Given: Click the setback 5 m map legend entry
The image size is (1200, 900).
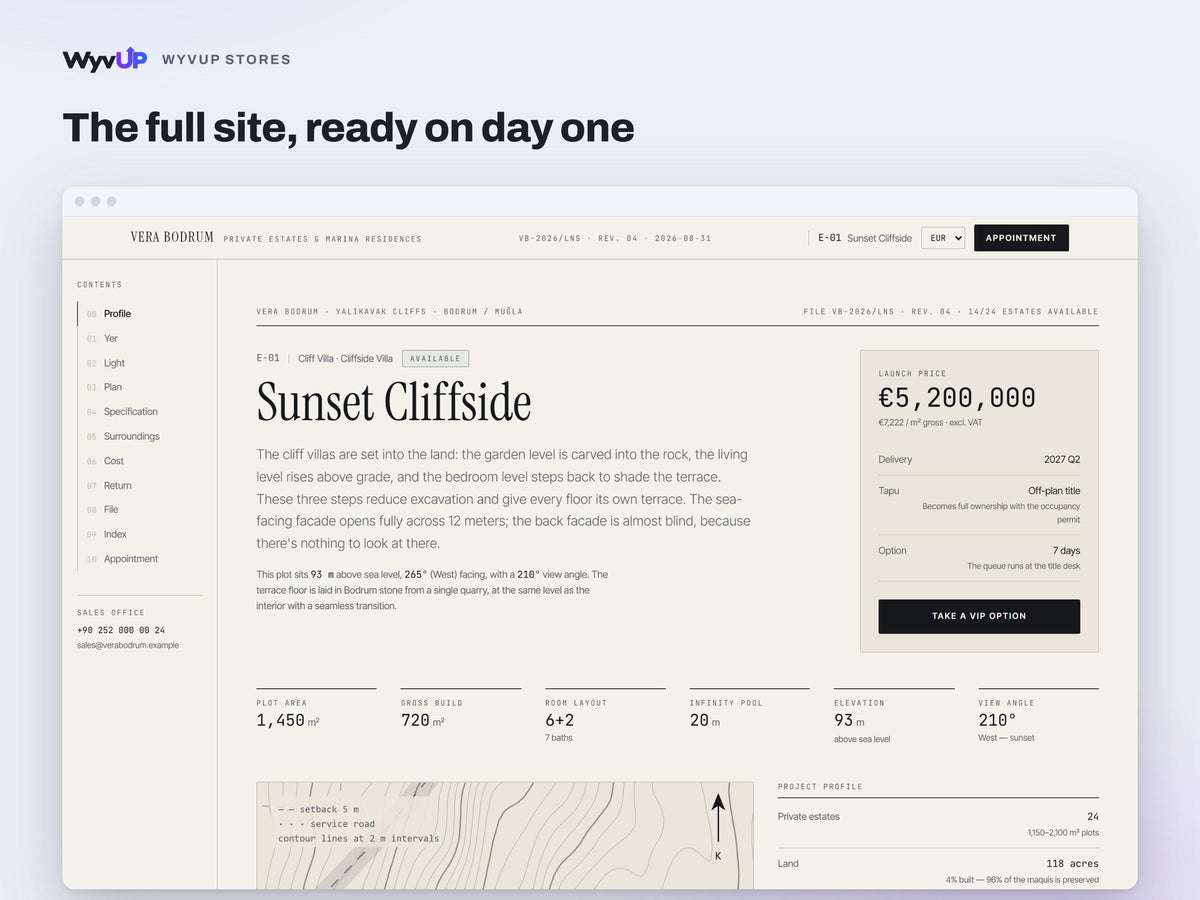Looking at the screenshot, I should coord(318,809).
